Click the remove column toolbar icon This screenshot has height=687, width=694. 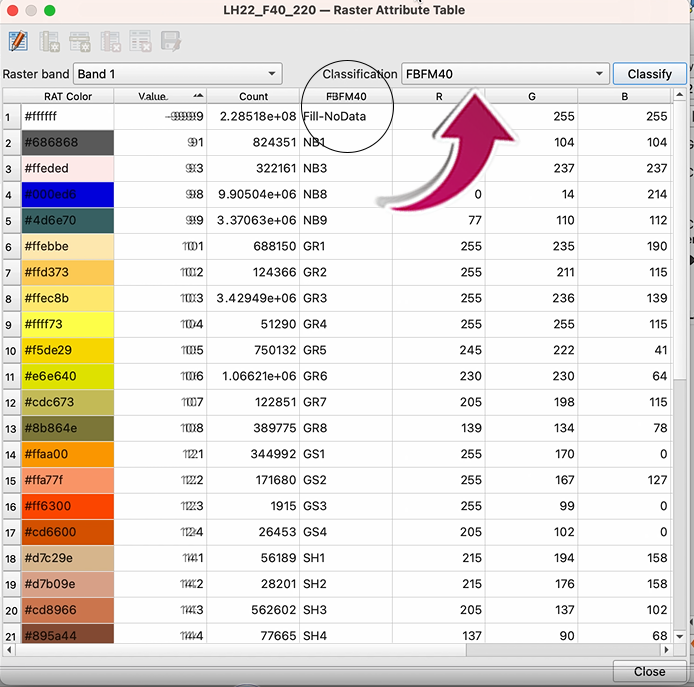110,41
